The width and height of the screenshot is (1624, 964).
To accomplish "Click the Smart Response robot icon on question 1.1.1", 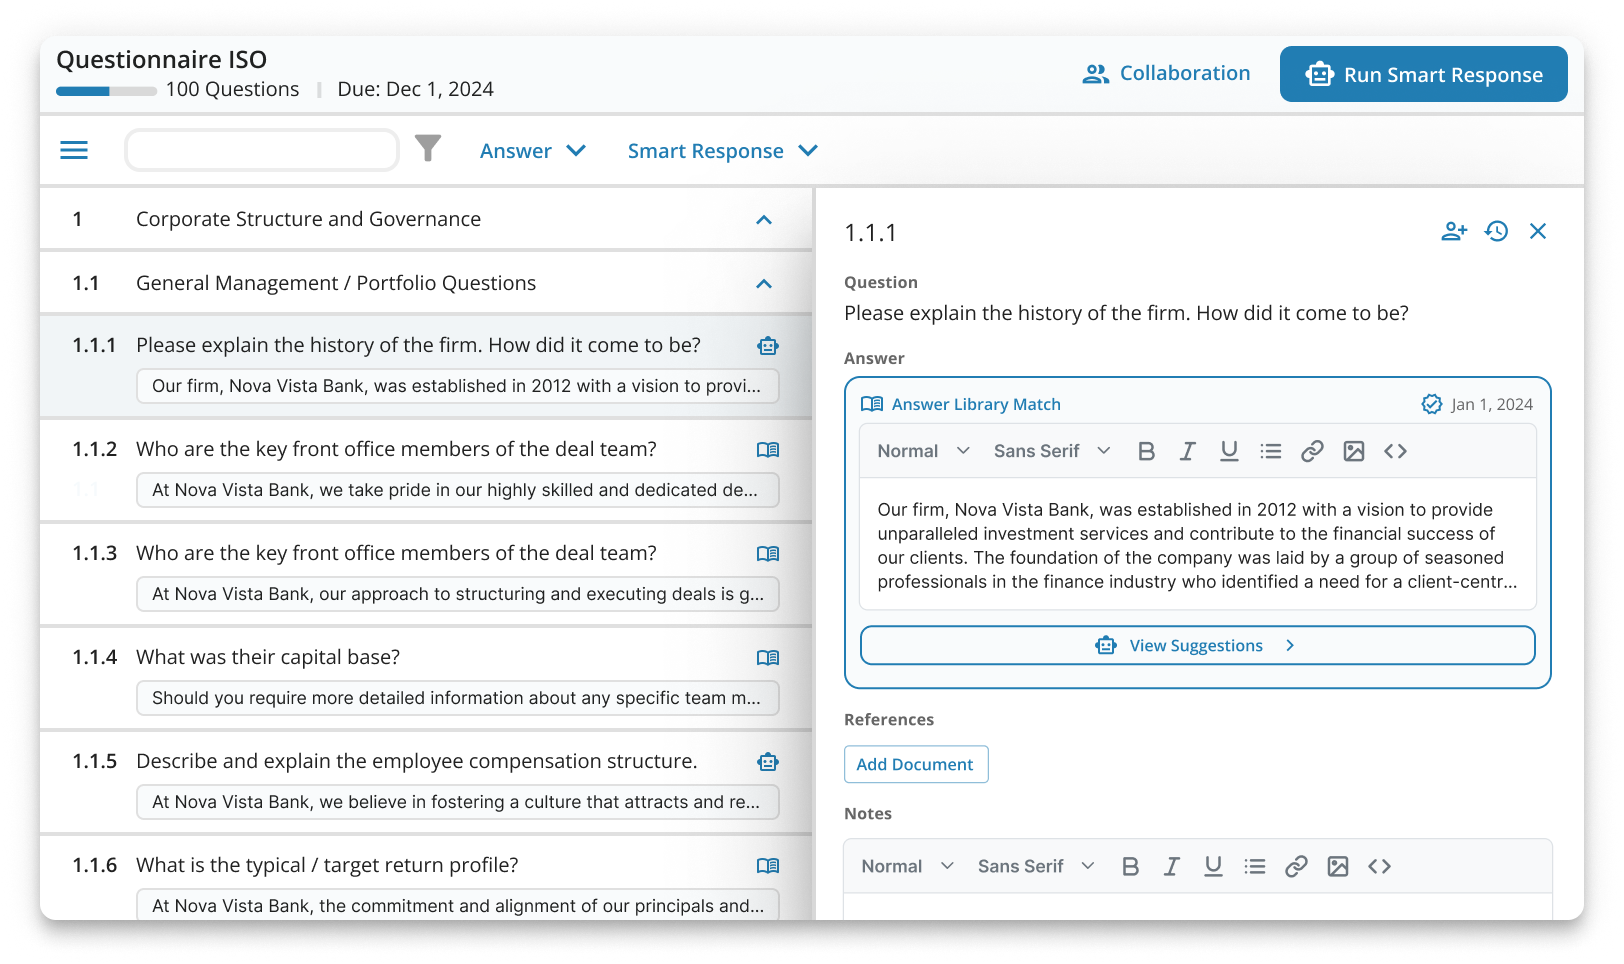I will coord(768,346).
